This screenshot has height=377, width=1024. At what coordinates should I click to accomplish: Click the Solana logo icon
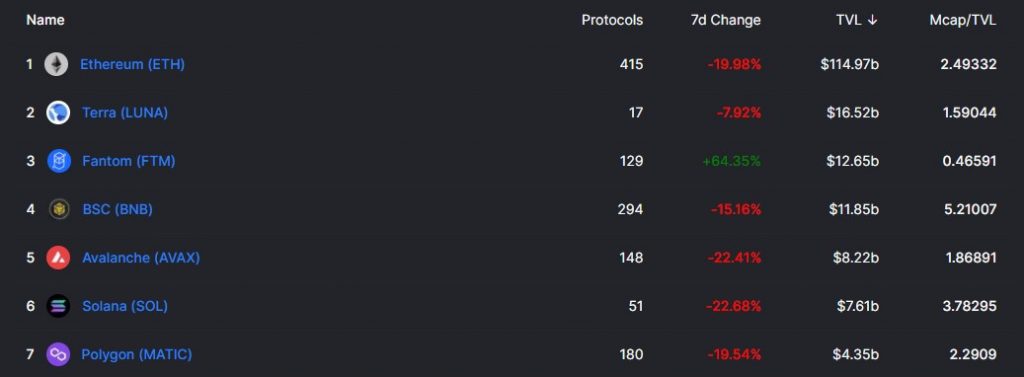pos(58,306)
